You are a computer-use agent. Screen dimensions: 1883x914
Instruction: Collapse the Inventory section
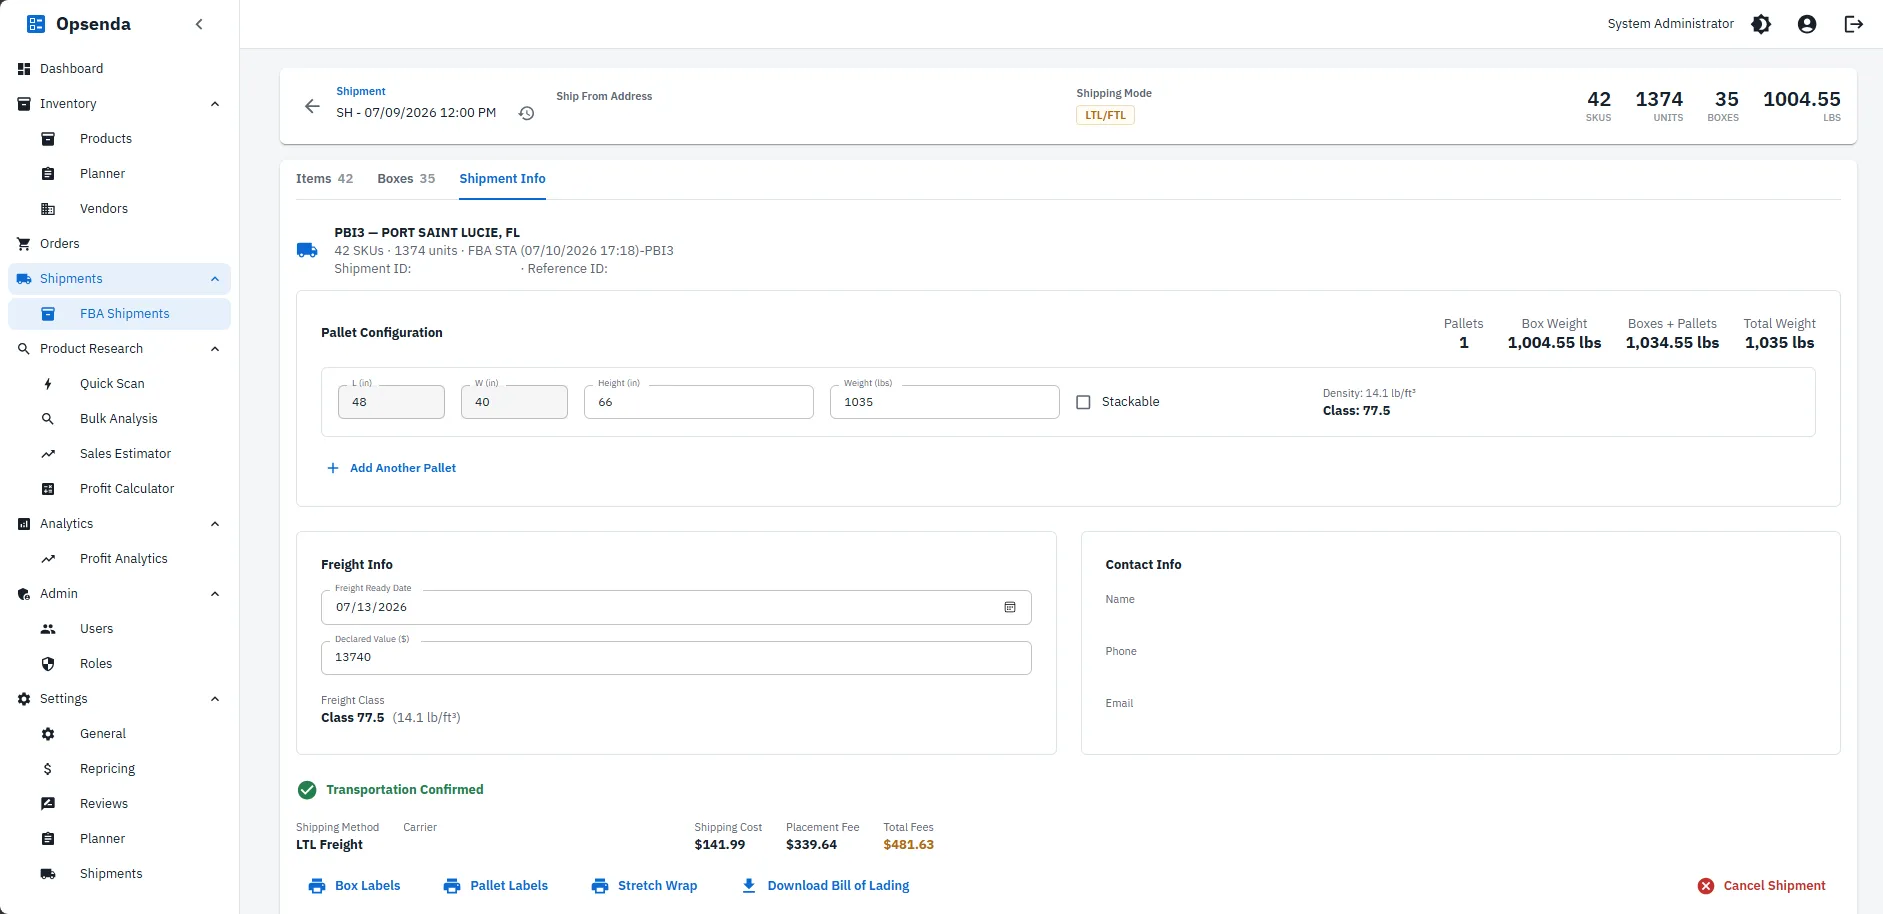coord(215,104)
